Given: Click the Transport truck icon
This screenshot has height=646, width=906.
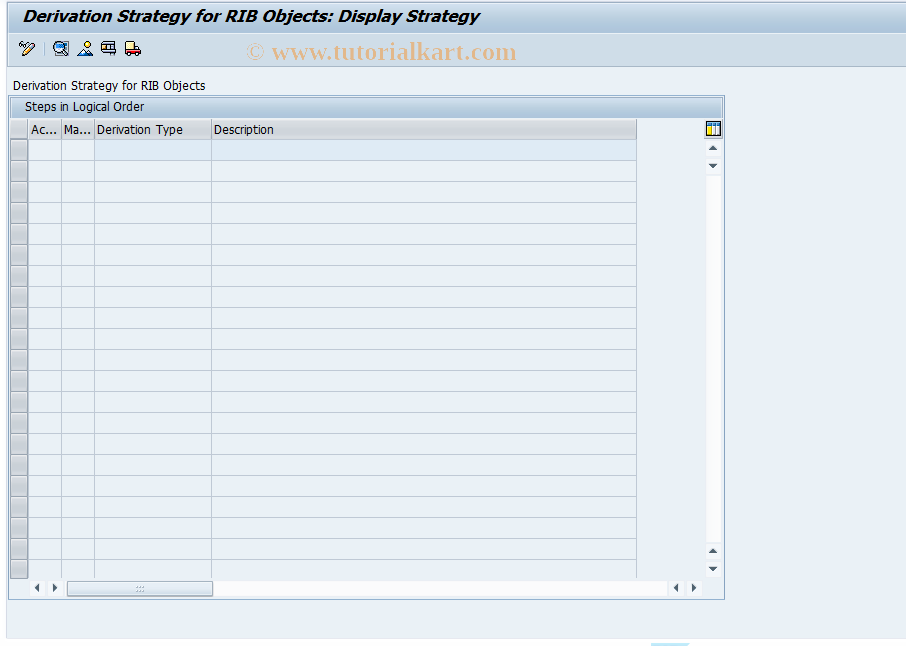Looking at the screenshot, I should (133, 49).
